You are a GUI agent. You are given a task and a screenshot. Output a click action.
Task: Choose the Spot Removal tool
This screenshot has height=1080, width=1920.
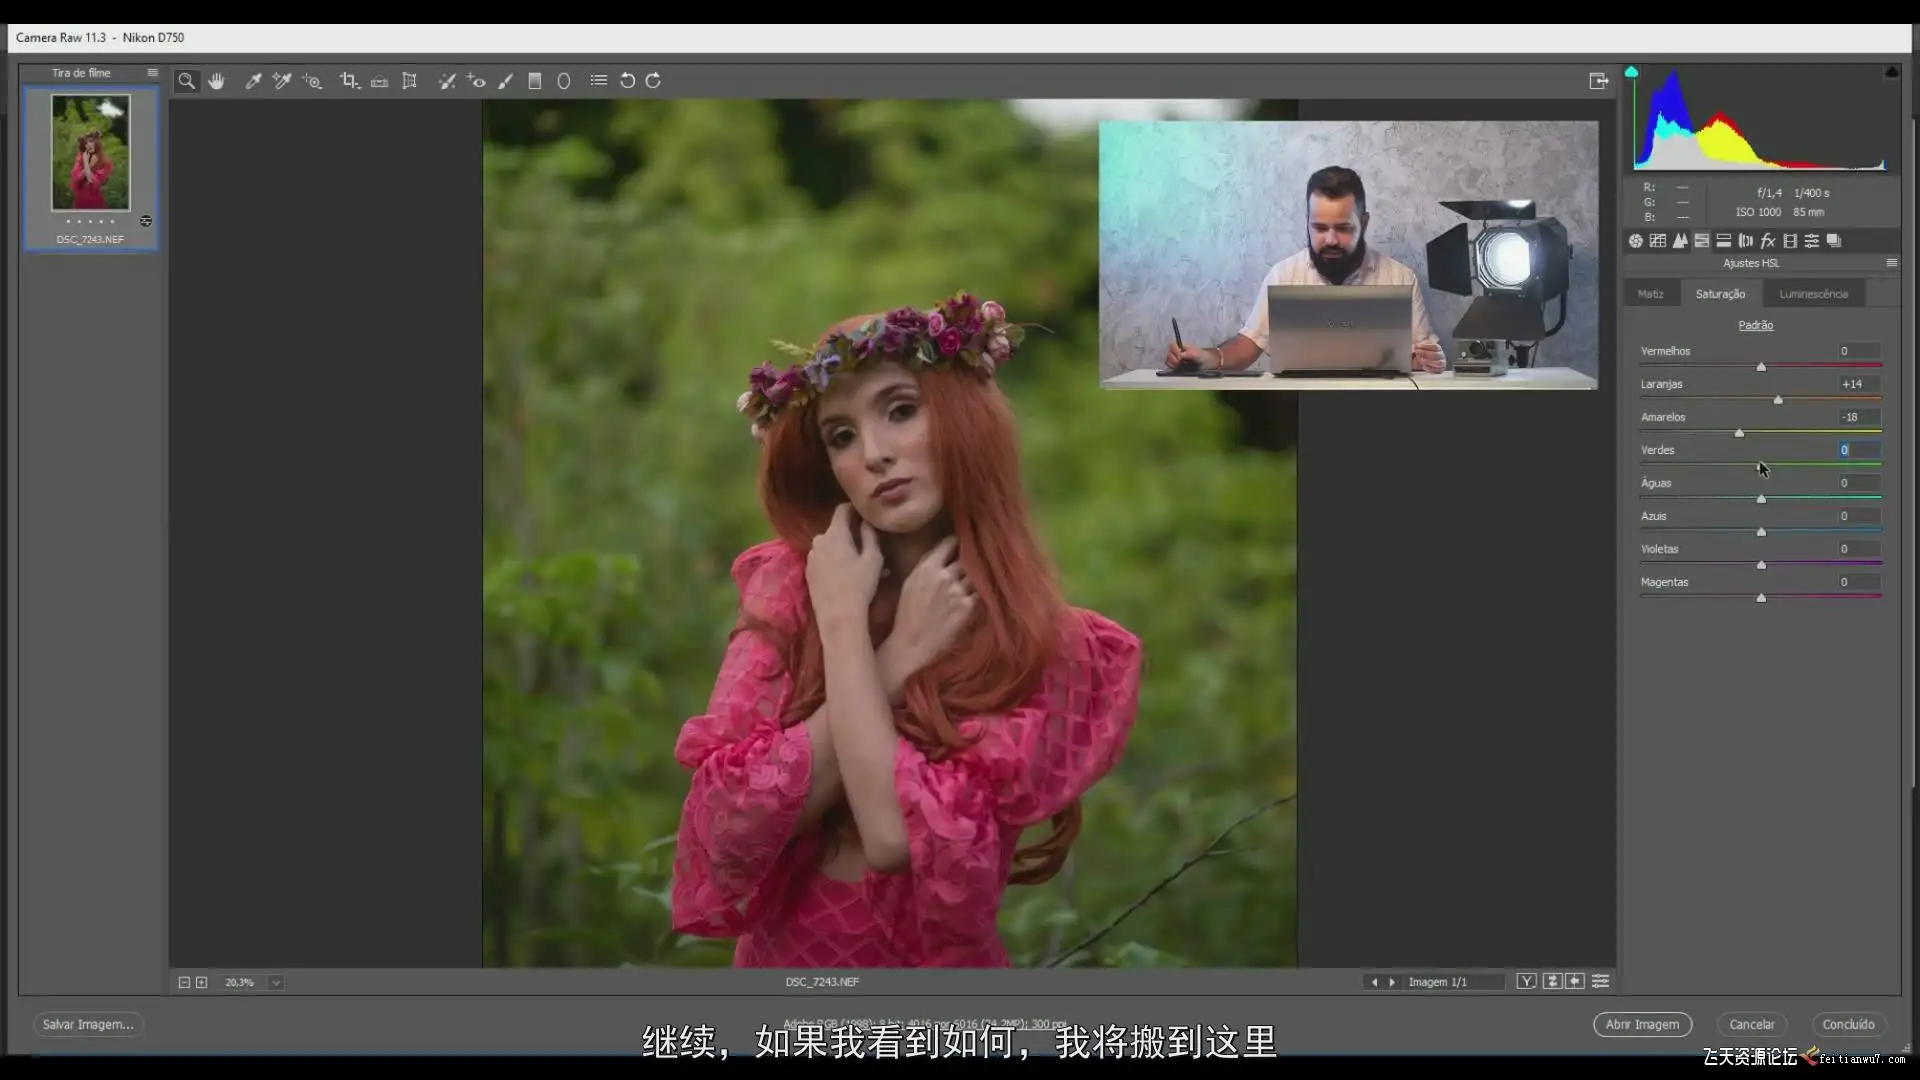(446, 81)
